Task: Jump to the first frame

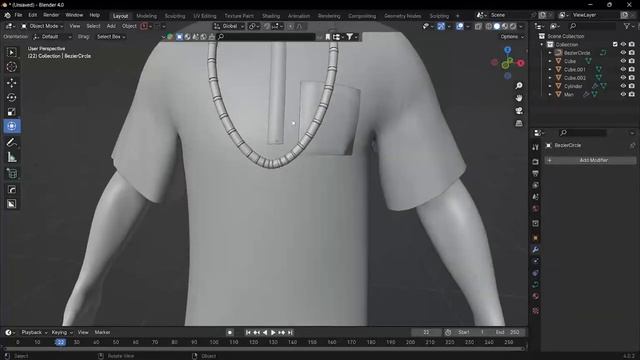Action: point(248,333)
